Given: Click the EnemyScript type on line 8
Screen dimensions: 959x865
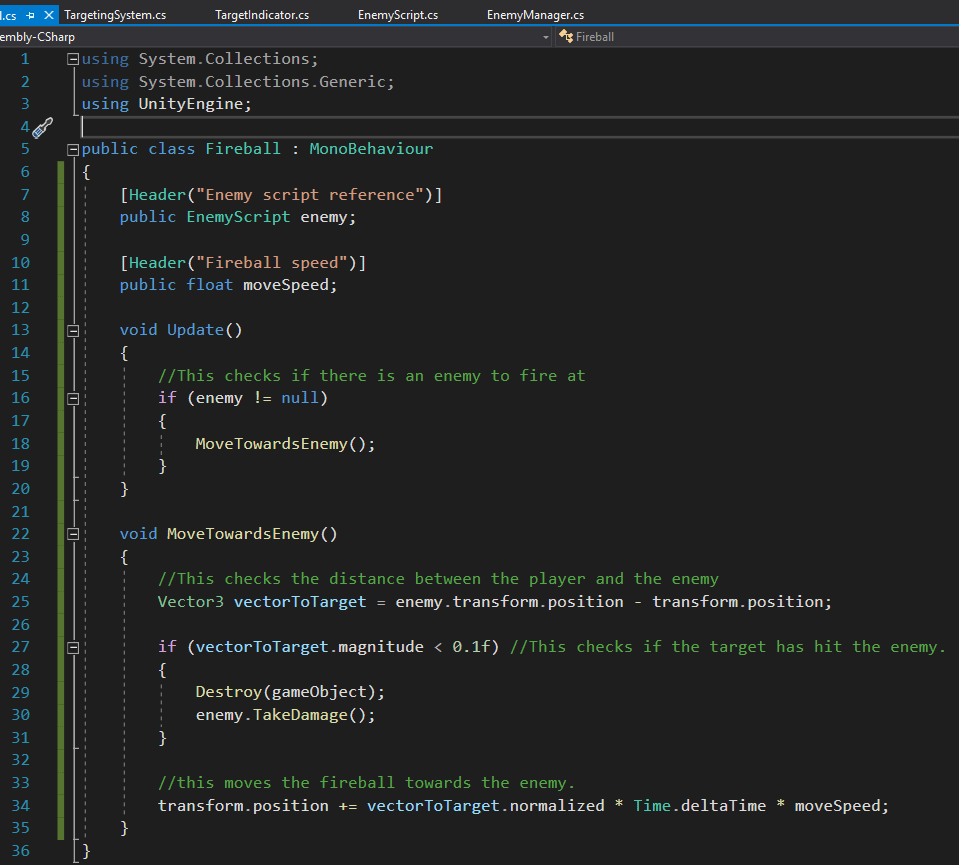Looking at the screenshot, I should pyautogui.click(x=238, y=217).
